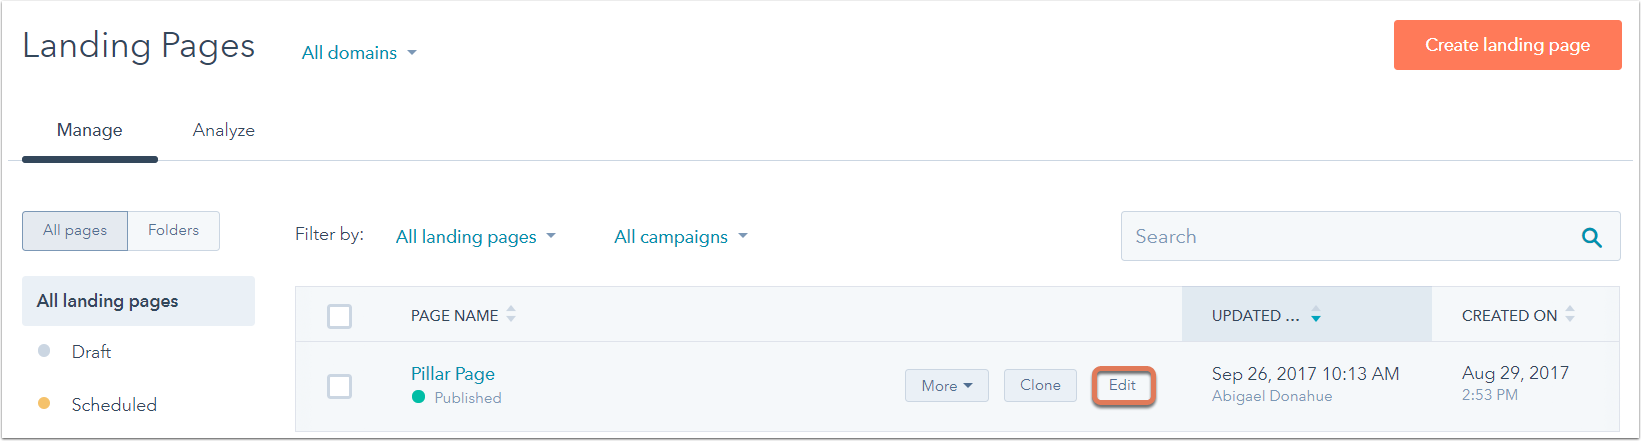Click the search magnifier icon
This screenshot has height=441, width=1641.
pos(1591,238)
